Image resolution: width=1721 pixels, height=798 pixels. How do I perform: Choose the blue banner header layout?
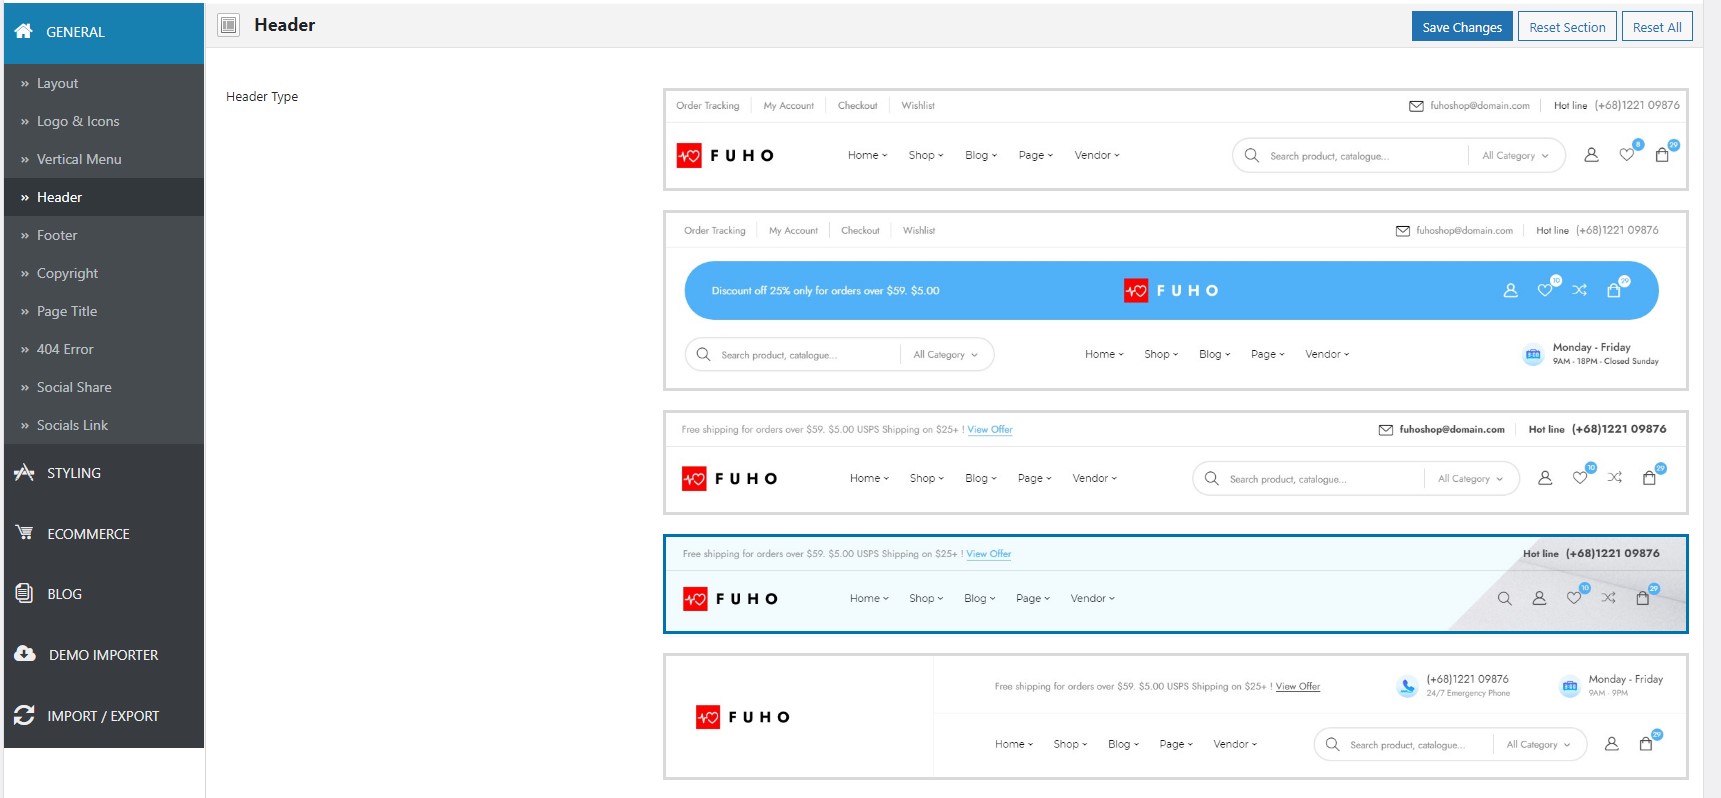click(x=1175, y=300)
